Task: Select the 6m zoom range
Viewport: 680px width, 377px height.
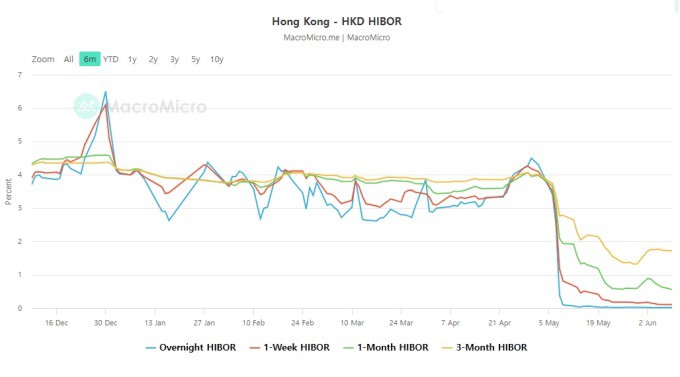Action: point(90,59)
